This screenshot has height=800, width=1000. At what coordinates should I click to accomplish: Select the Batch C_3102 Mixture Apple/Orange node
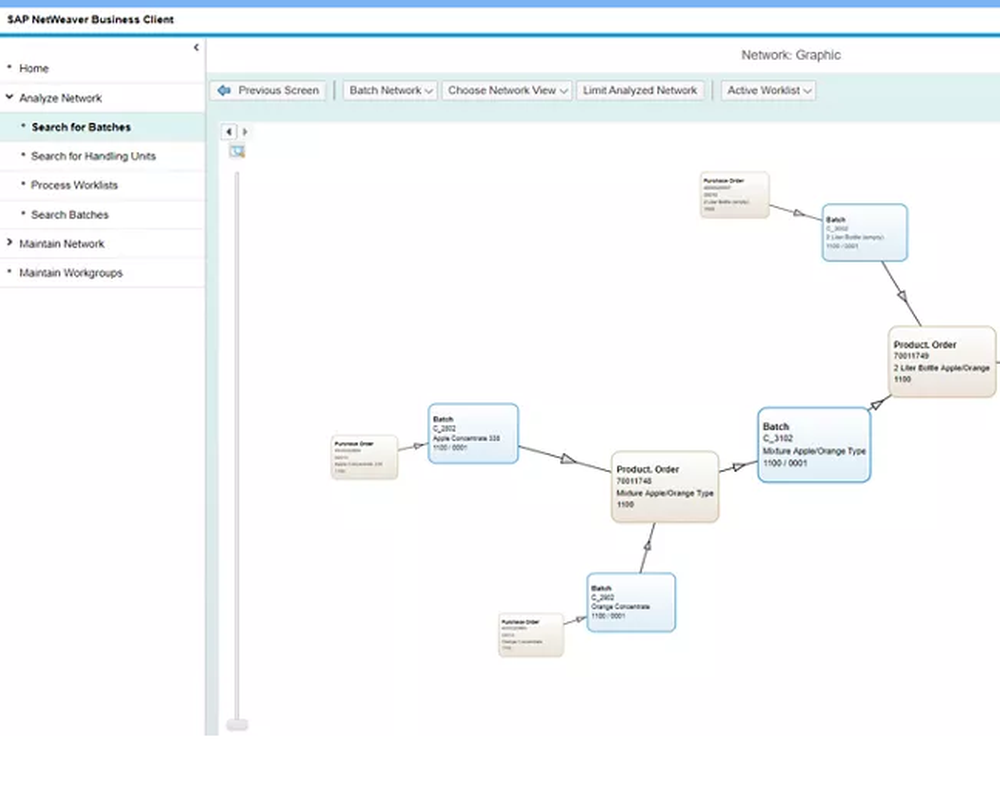point(814,443)
